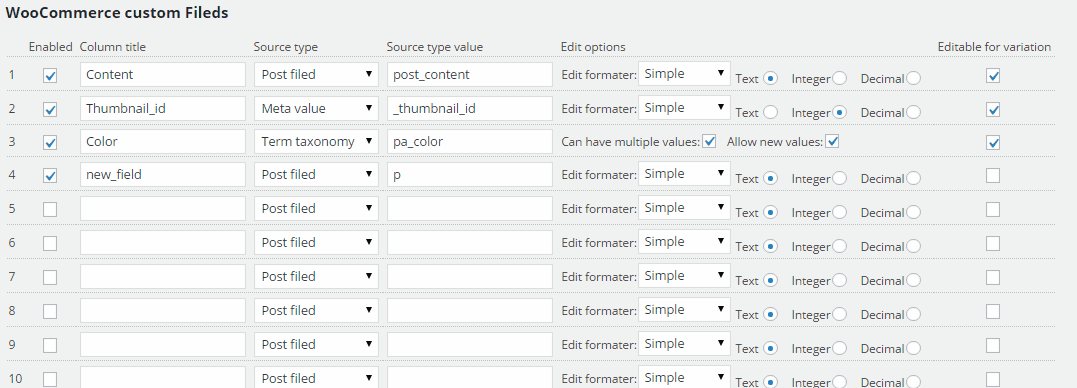Check Editable for variation for new_field row
The width and height of the screenshot is (1077, 388).
(x=993, y=175)
